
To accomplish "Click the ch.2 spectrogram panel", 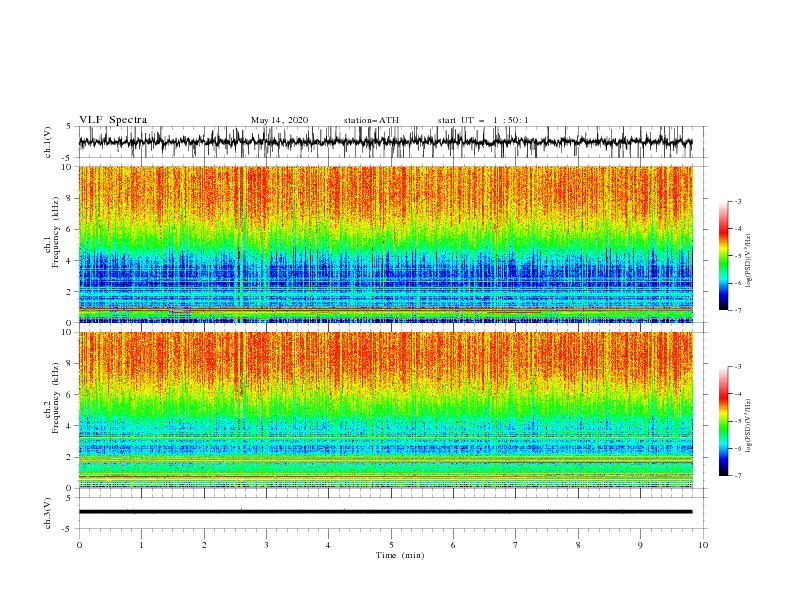I will point(385,410).
